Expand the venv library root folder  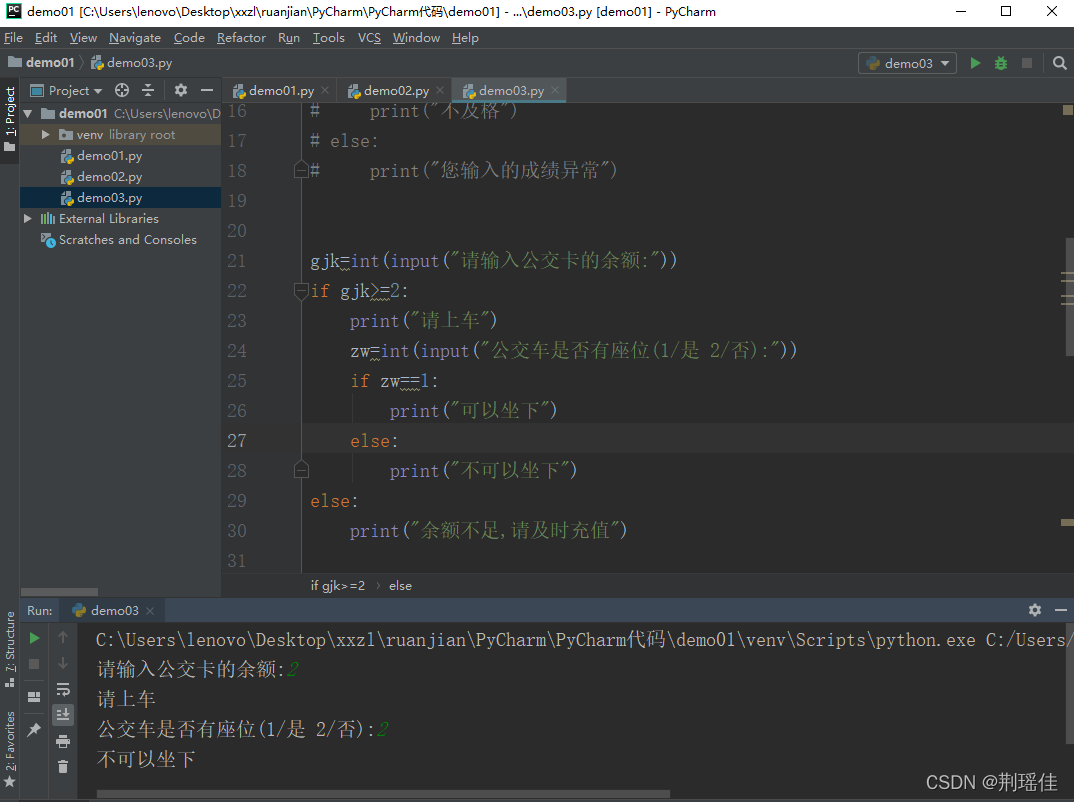pos(45,134)
